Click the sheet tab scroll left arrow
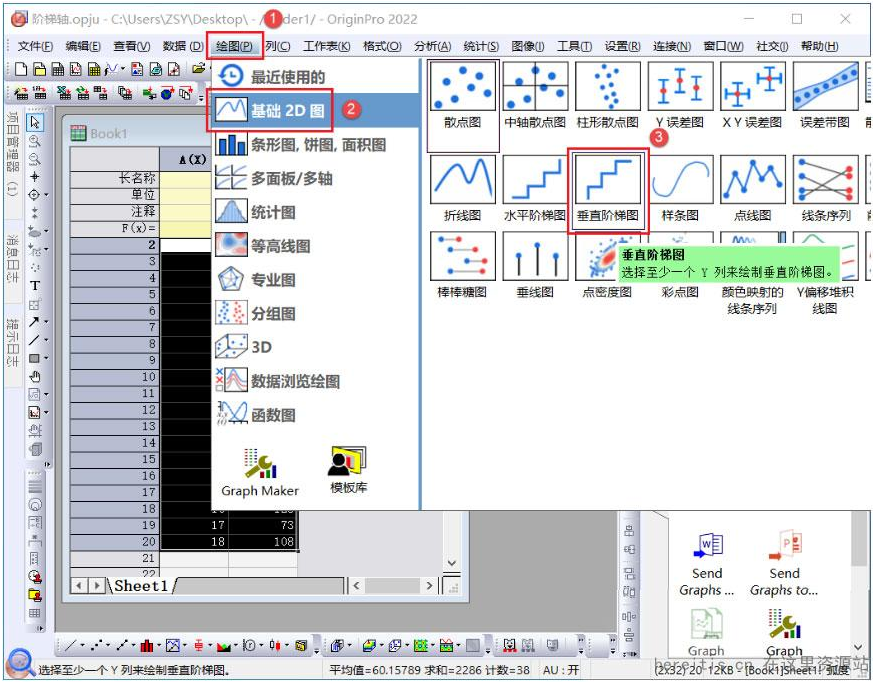Screen dimensions: 874x682 click(x=79, y=586)
